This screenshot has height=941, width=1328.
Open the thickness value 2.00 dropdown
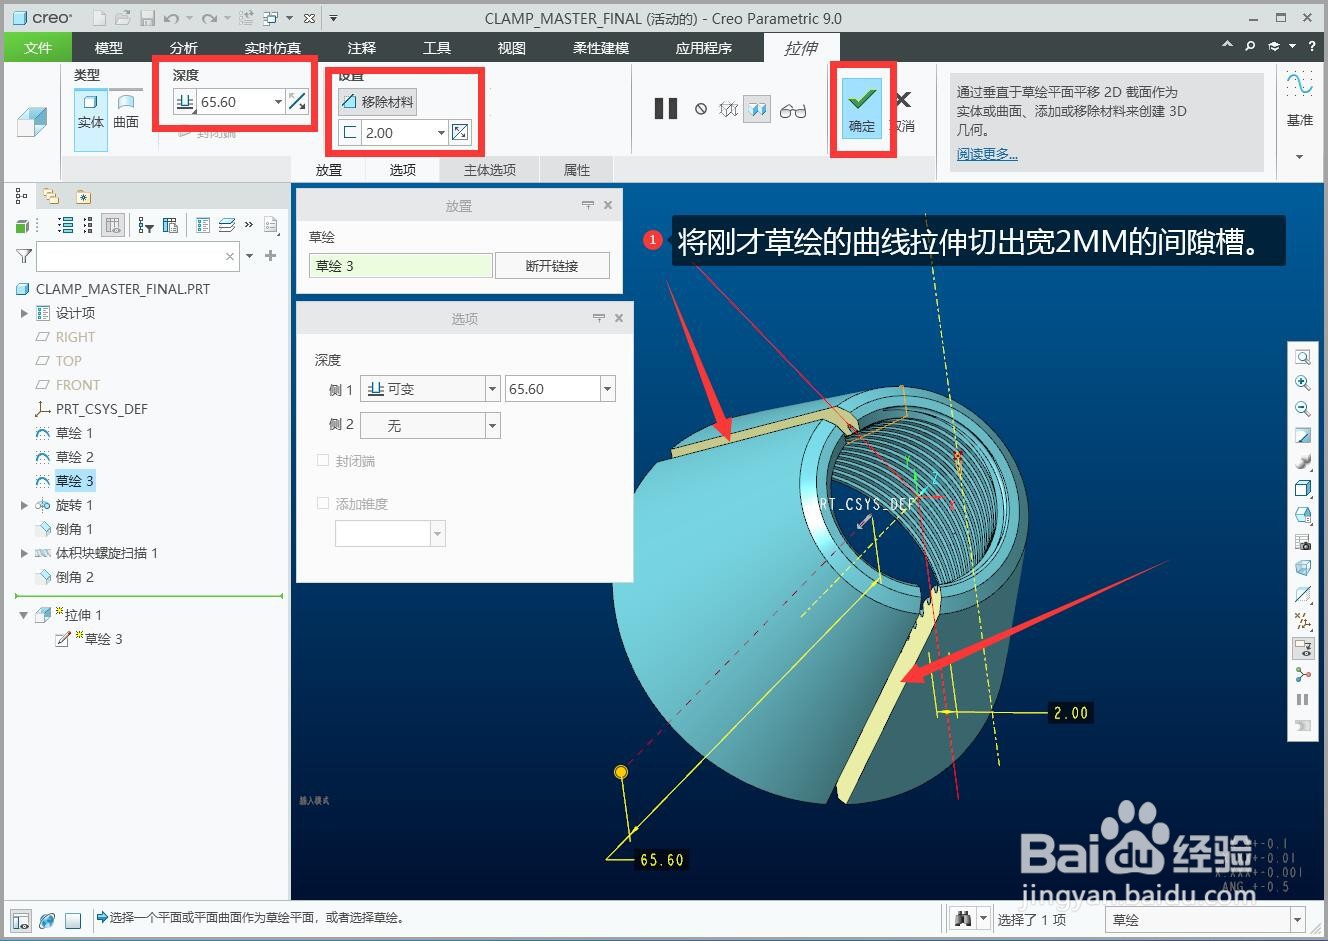(x=441, y=132)
